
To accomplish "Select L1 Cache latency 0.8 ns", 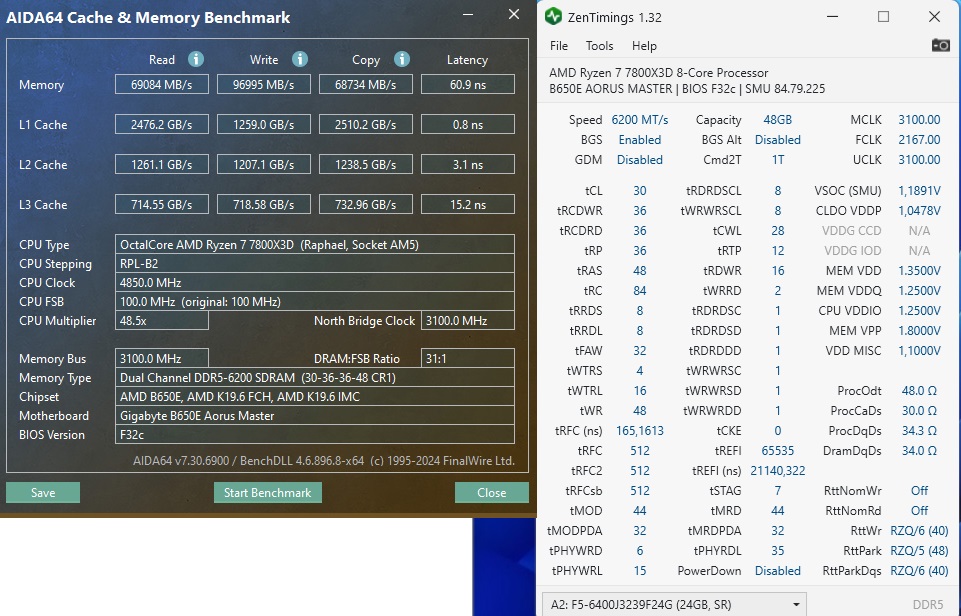I will point(468,124).
